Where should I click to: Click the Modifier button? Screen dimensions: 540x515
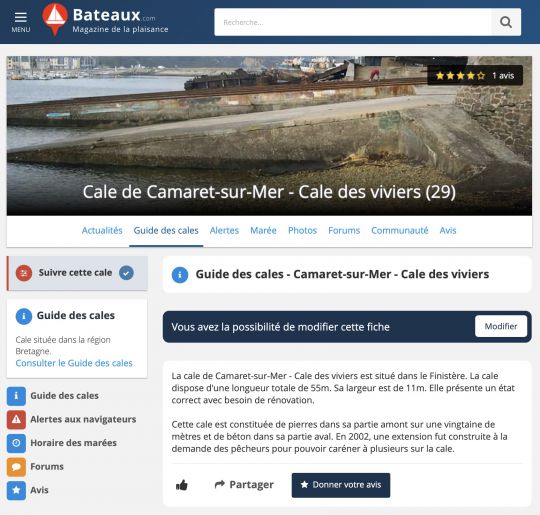pyautogui.click(x=501, y=326)
